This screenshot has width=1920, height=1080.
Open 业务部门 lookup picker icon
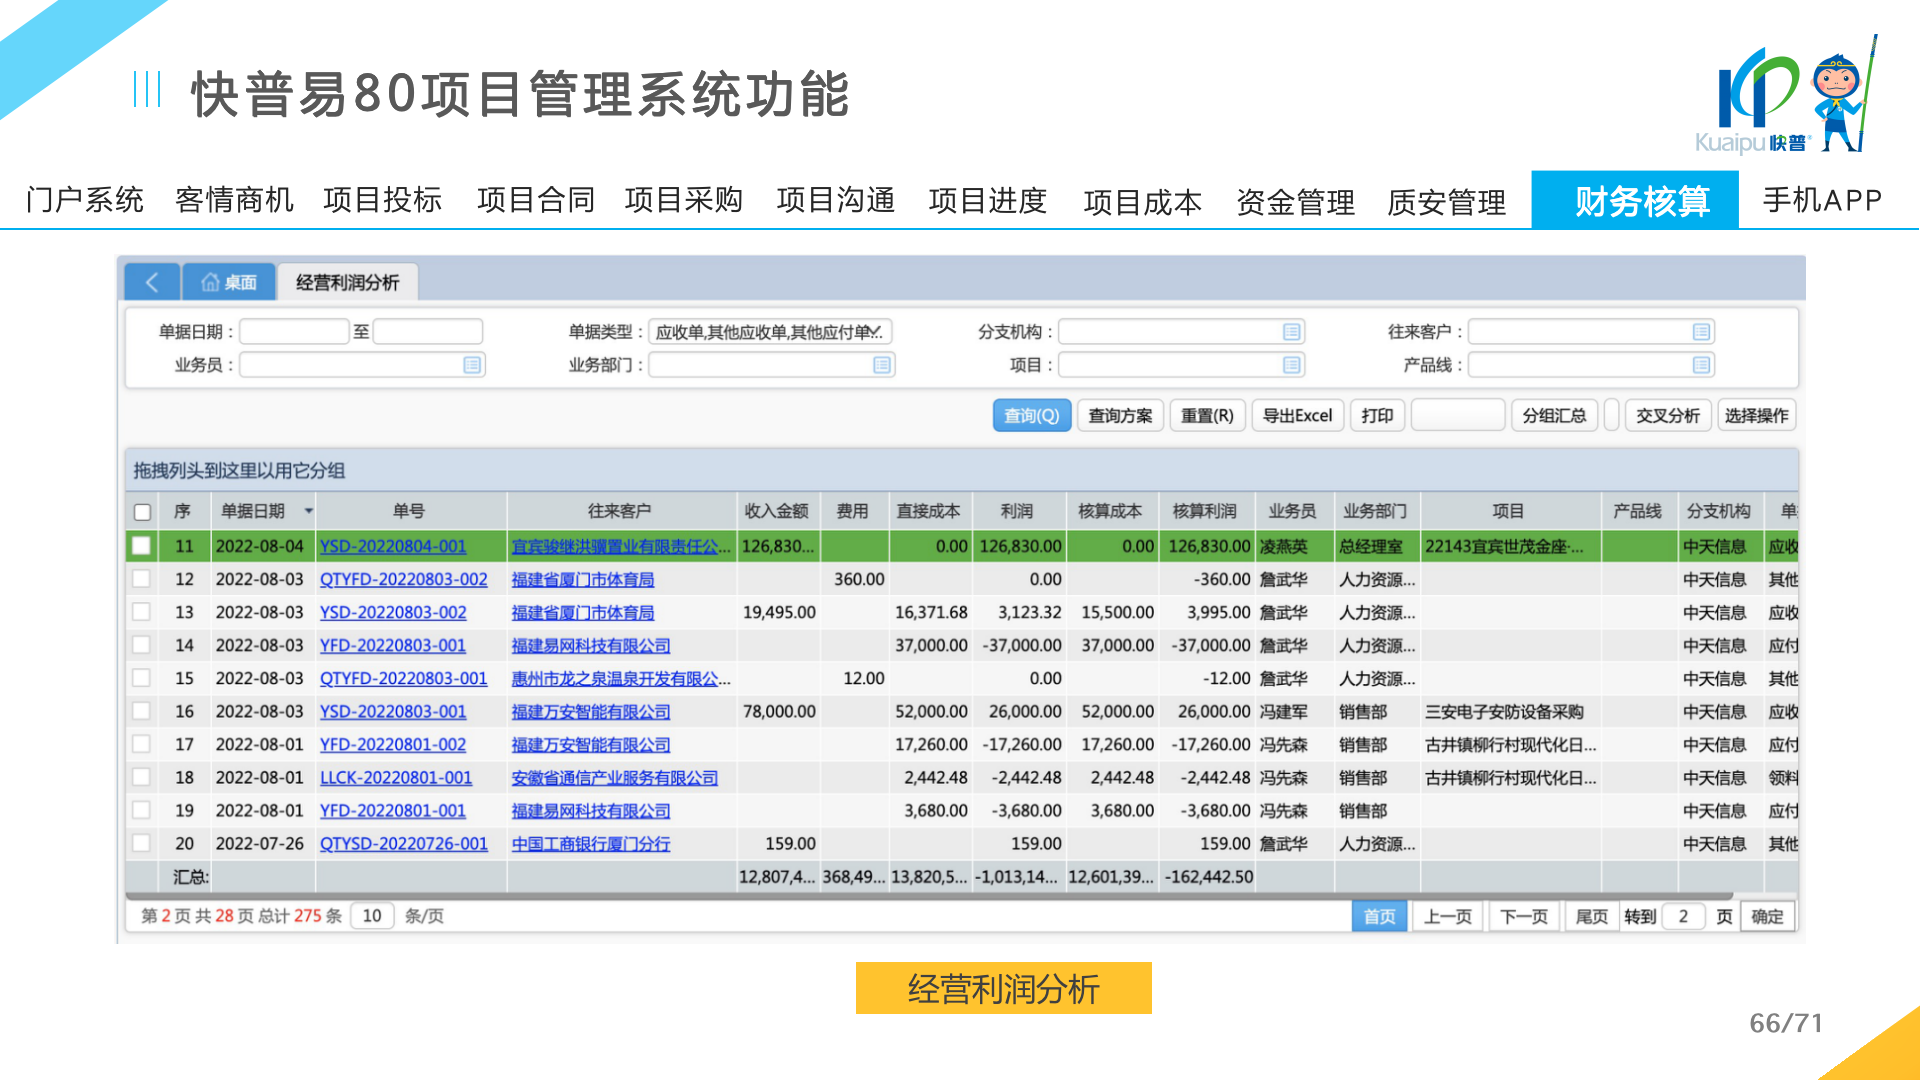pos(881,365)
